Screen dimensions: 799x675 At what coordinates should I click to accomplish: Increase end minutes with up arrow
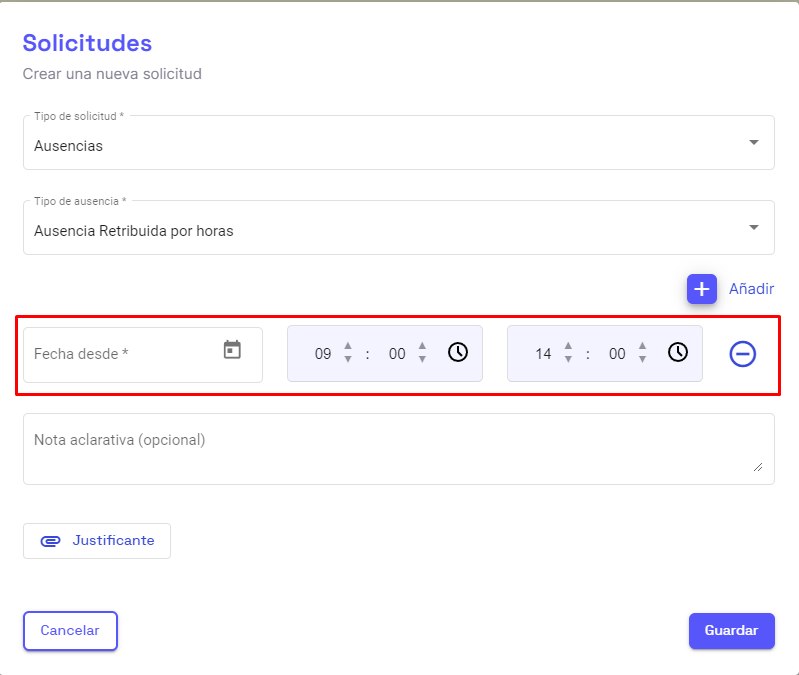coord(642,346)
